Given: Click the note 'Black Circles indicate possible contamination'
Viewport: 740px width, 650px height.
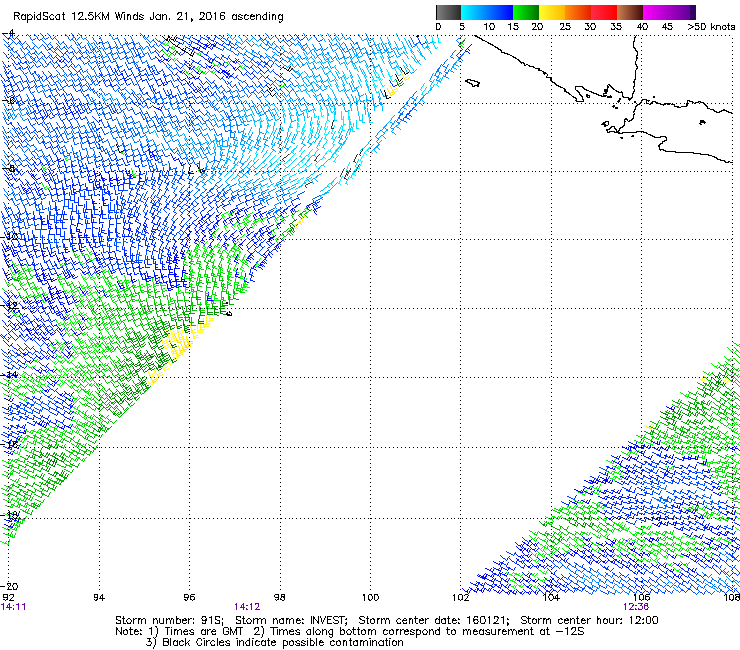Looking at the screenshot, I should pyautogui.click(x=283, y=642).
